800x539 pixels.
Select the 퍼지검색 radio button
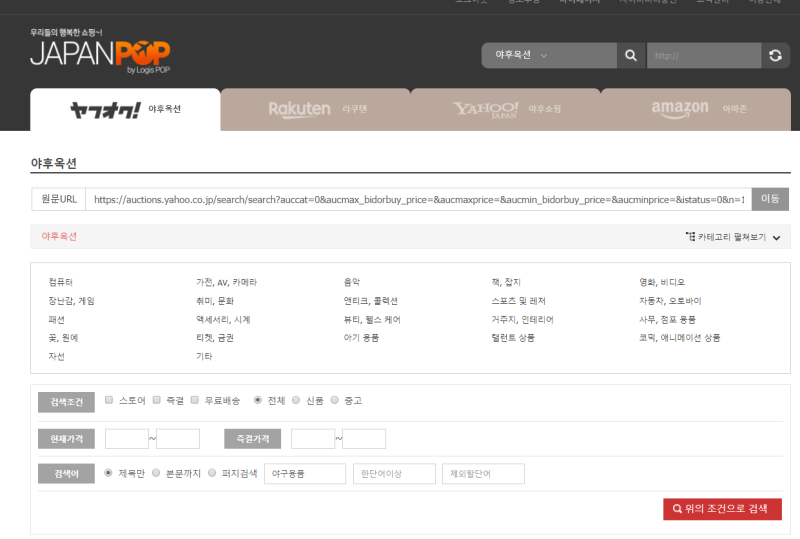212,473
